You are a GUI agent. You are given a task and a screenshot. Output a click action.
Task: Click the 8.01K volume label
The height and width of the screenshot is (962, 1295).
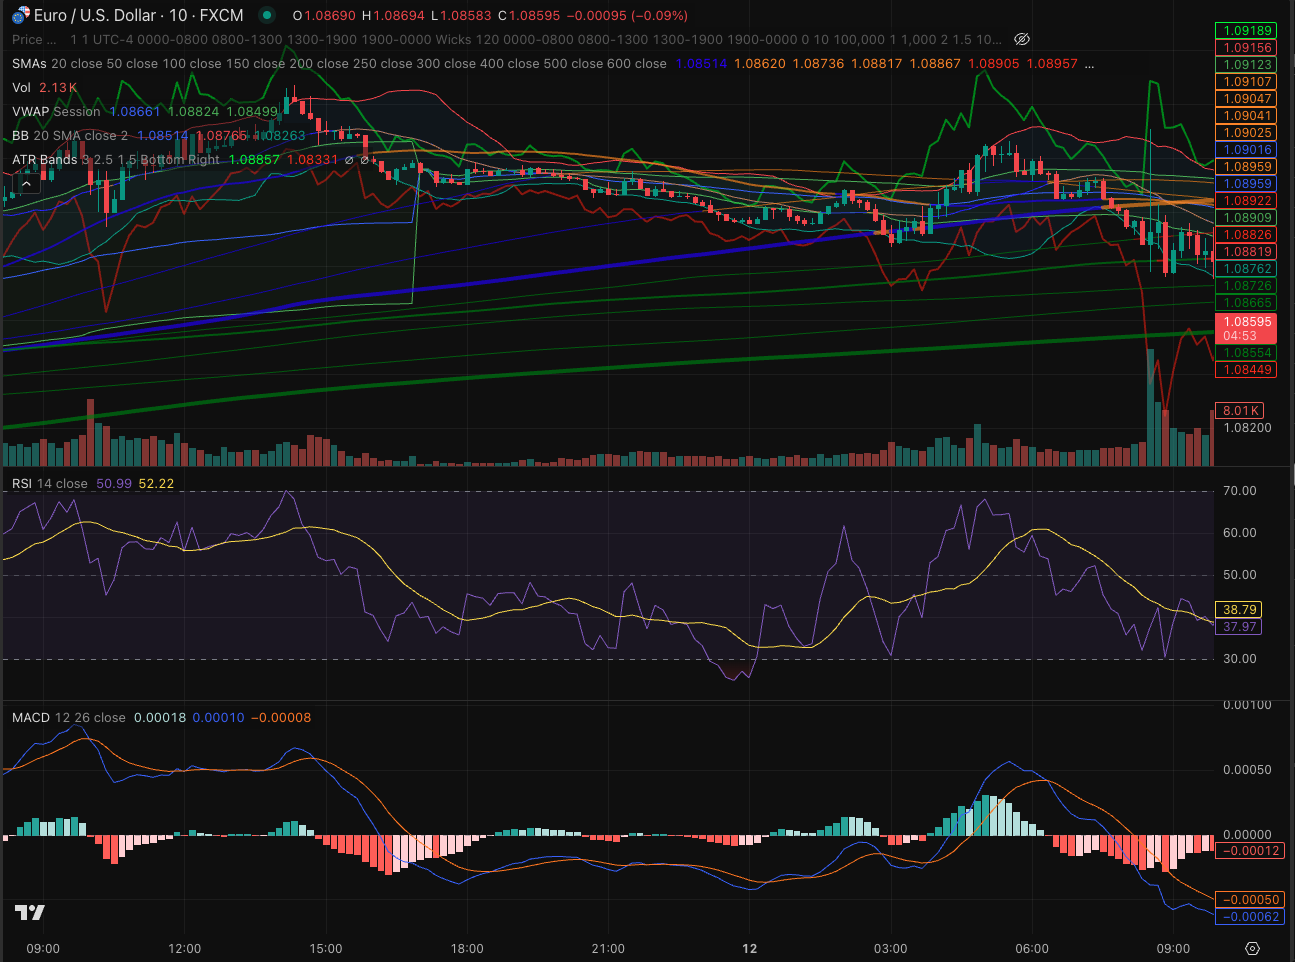point(1239,410)
